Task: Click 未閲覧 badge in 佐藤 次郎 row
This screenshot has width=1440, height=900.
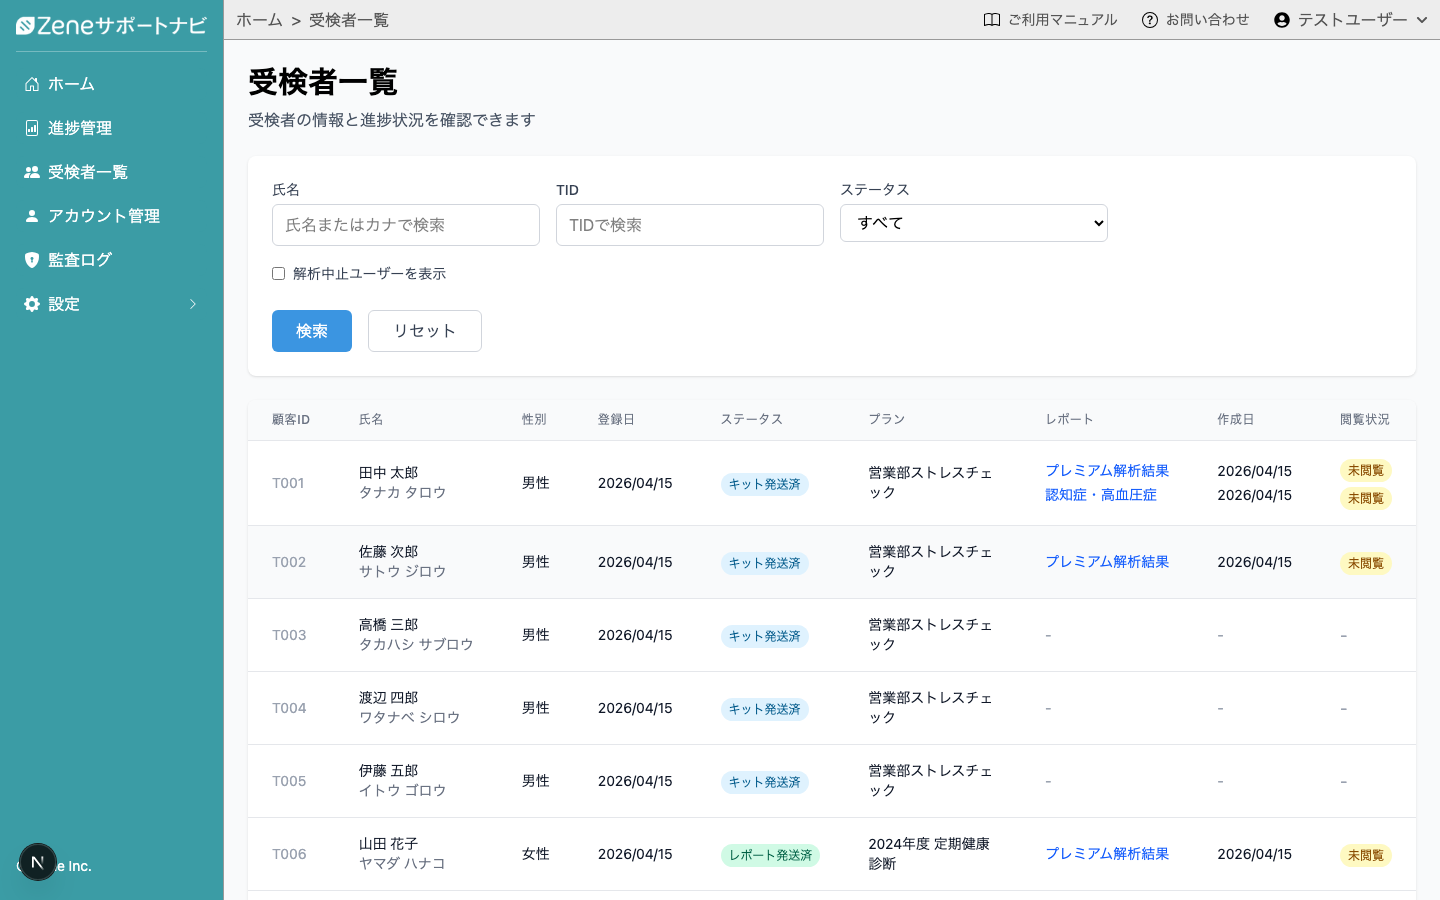Action: [x=1366, y=563]
